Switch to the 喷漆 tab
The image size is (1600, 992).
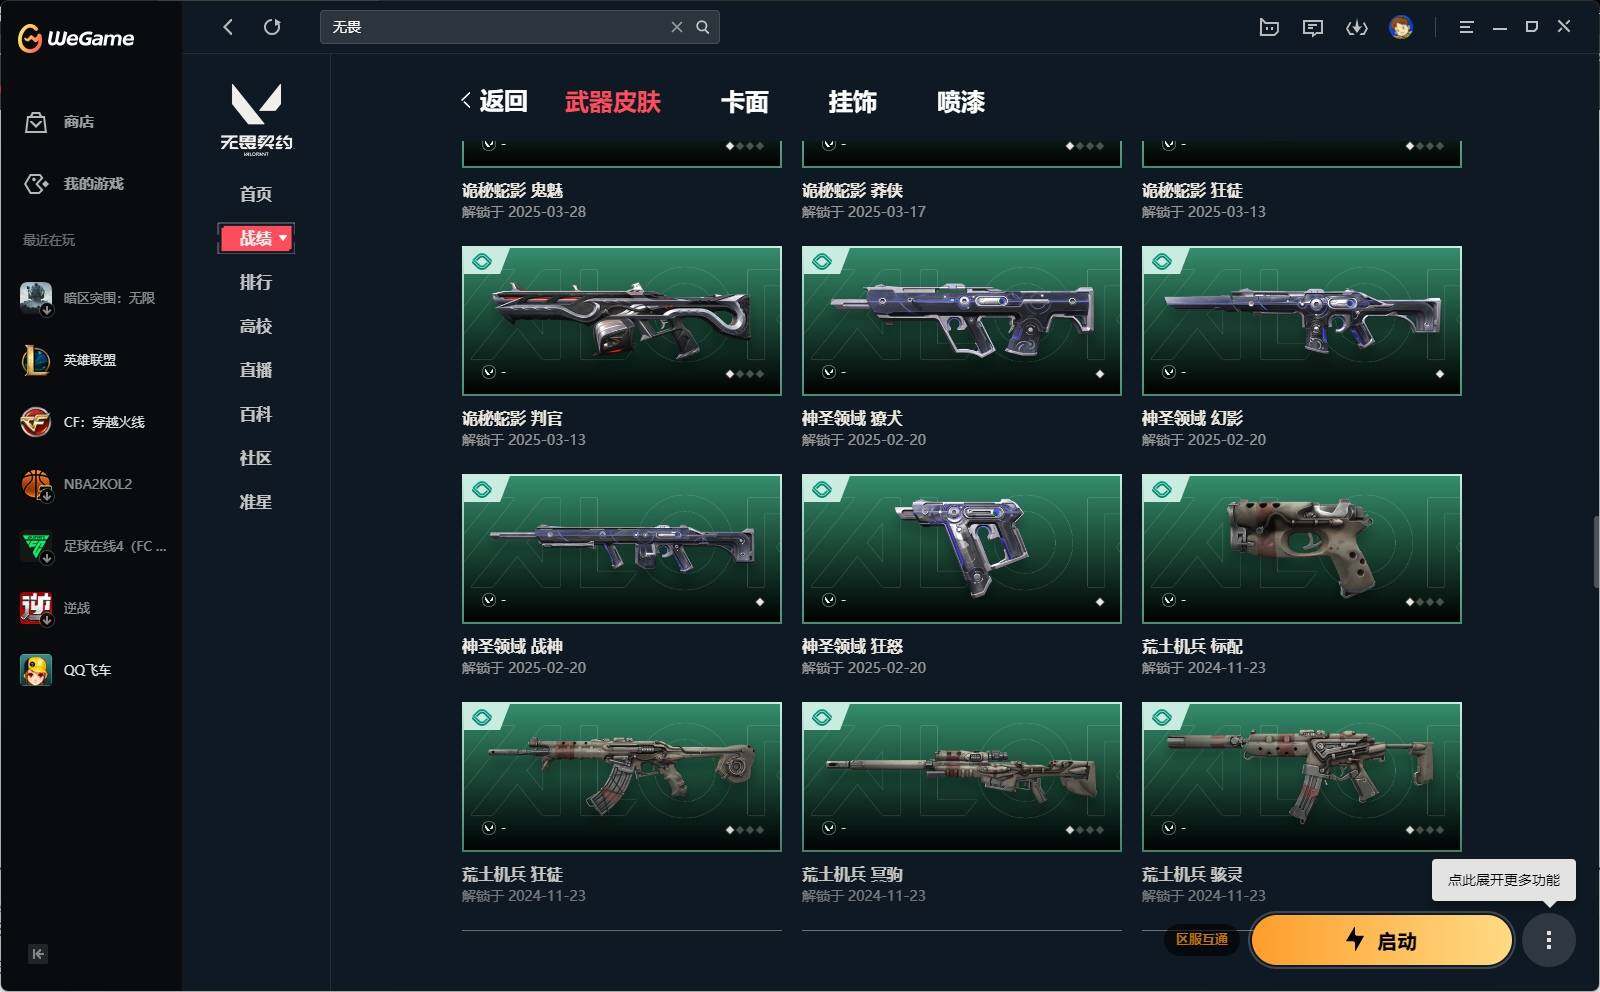point(961,102)
